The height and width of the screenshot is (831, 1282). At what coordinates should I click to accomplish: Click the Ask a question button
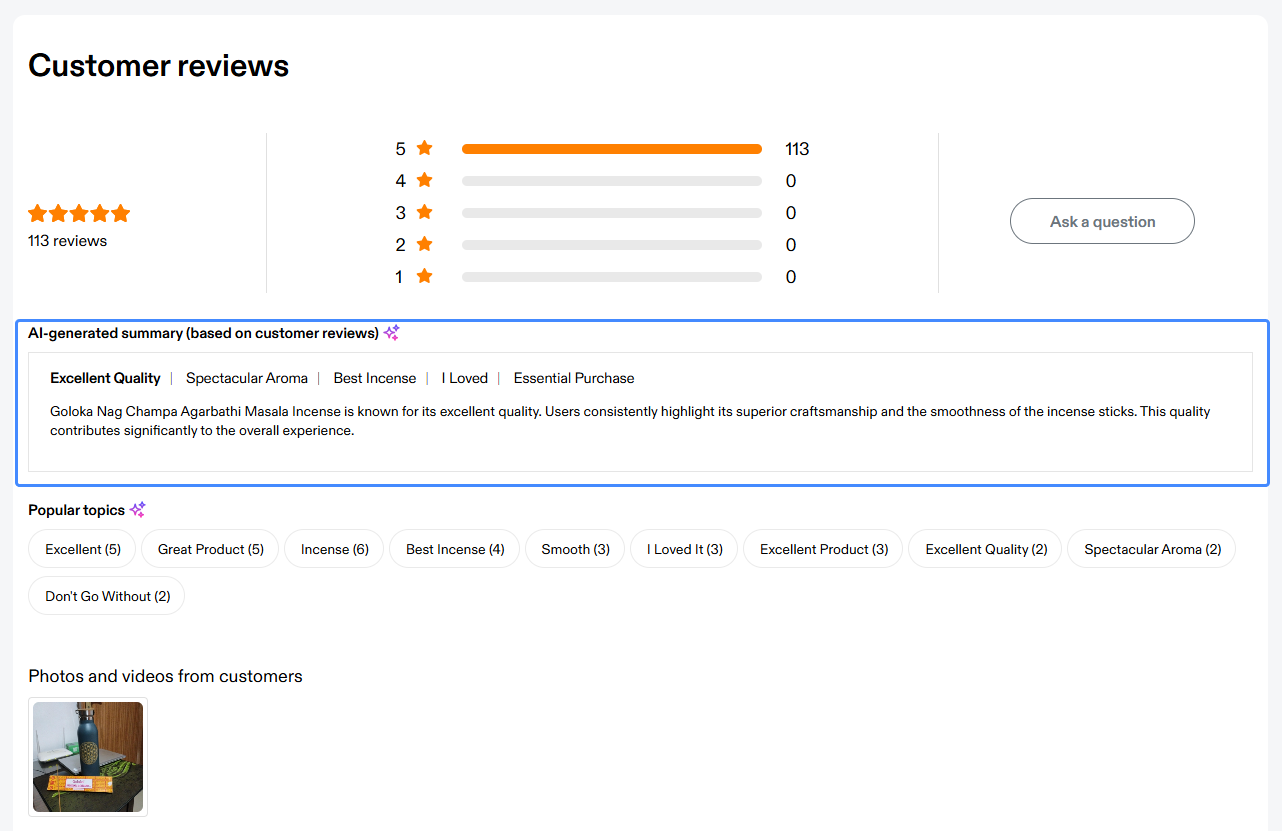1102,221
